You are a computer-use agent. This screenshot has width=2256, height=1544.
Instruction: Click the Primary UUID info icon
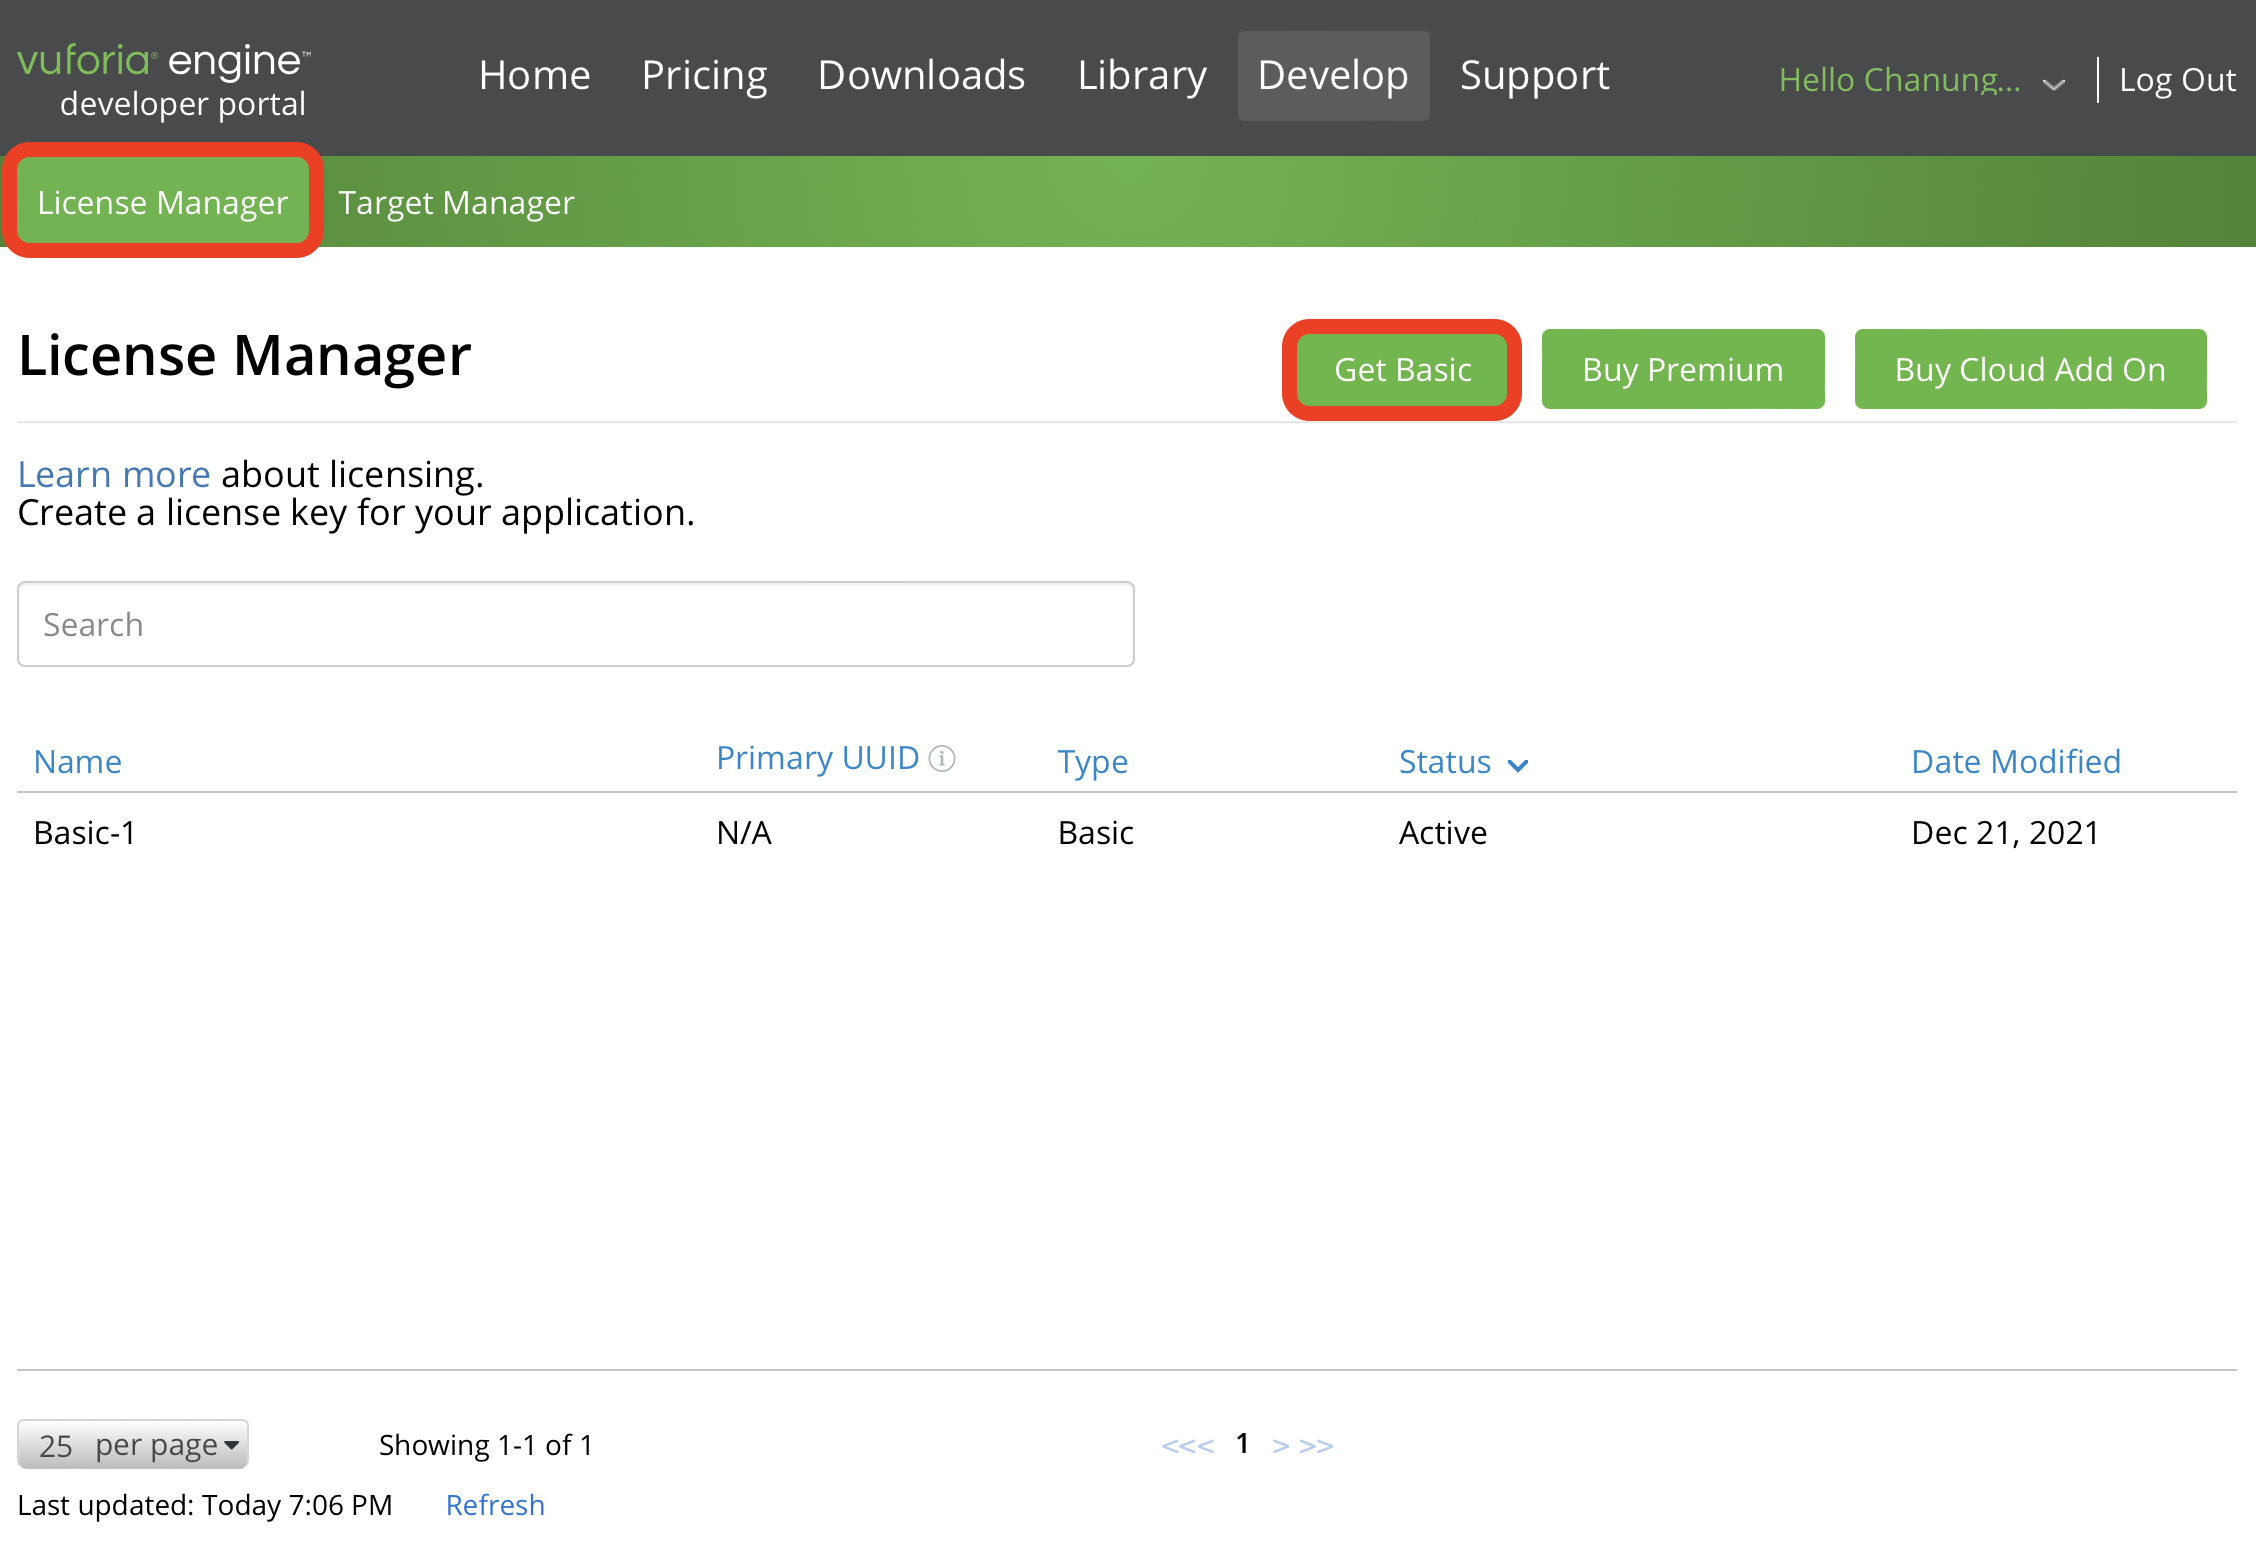pyautogui.click(x=942, y=759)
